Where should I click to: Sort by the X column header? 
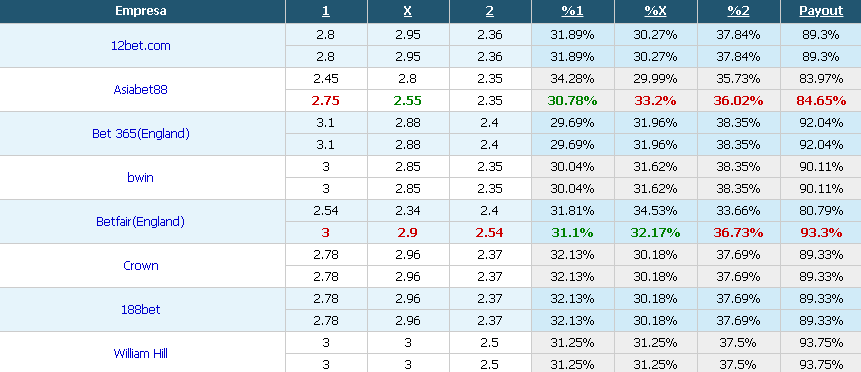point(408,11)
